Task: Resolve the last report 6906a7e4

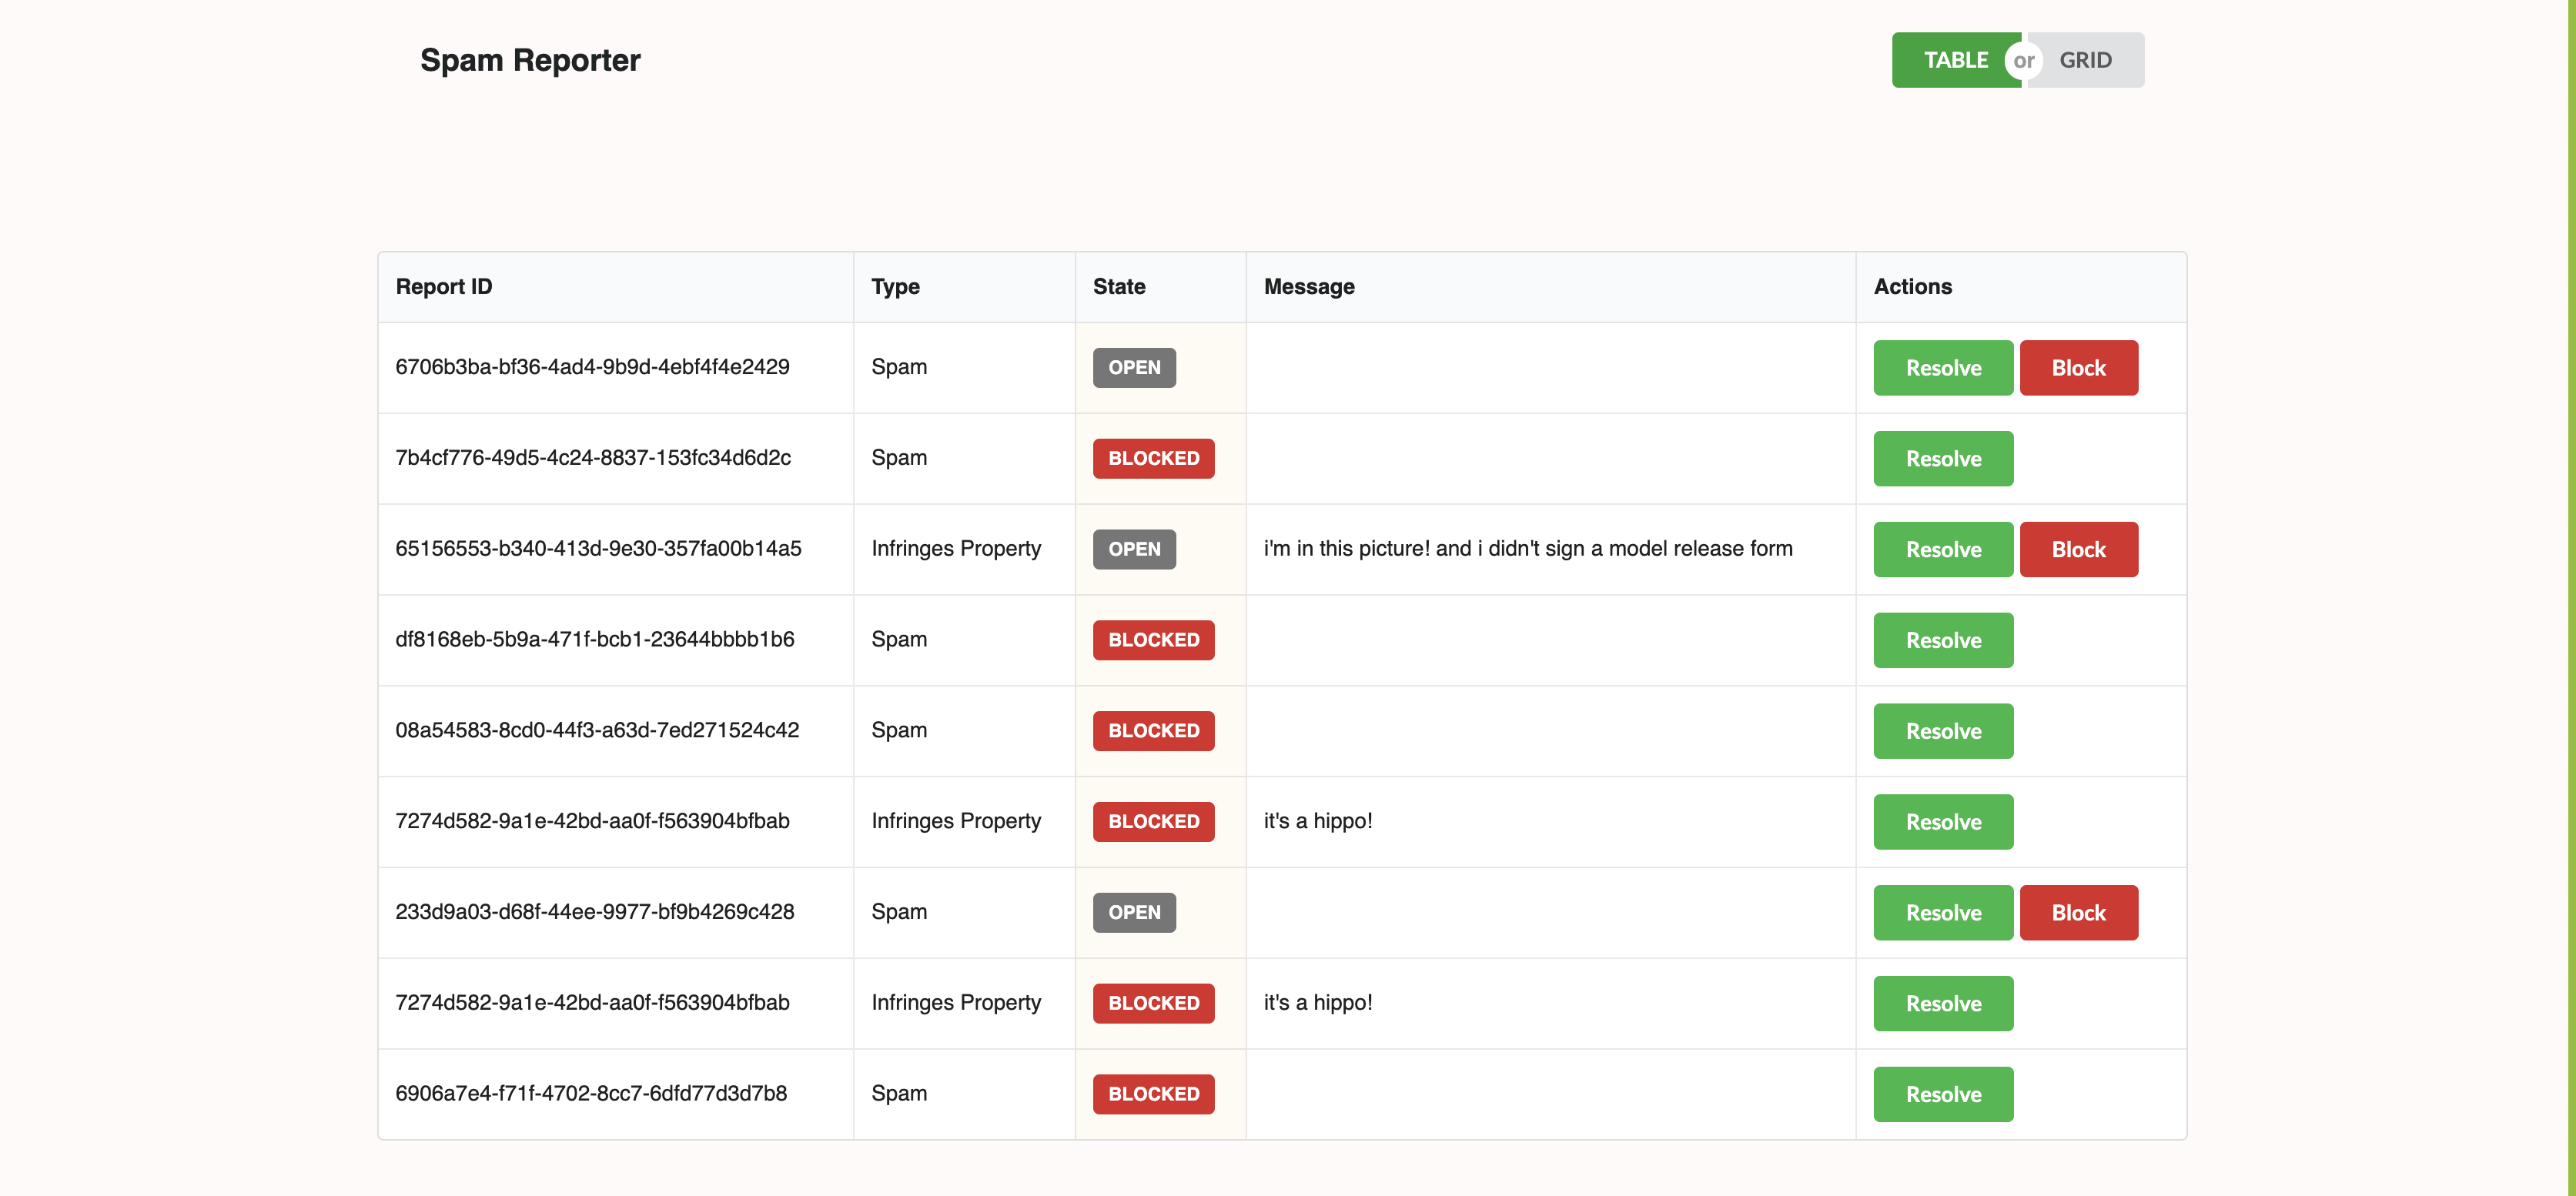Action: [1941, 1093]
